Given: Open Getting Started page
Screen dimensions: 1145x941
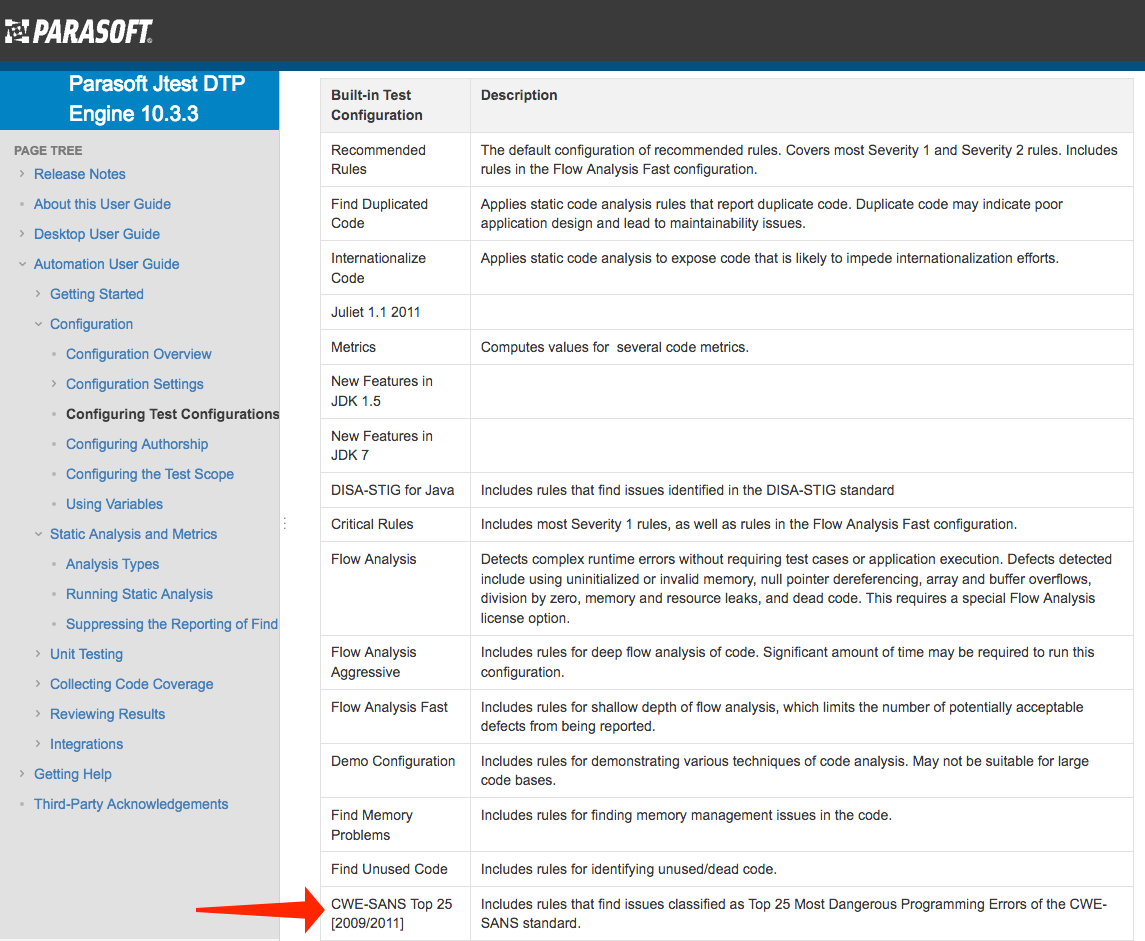Looking at the screenshot, I should click(96, 293).
